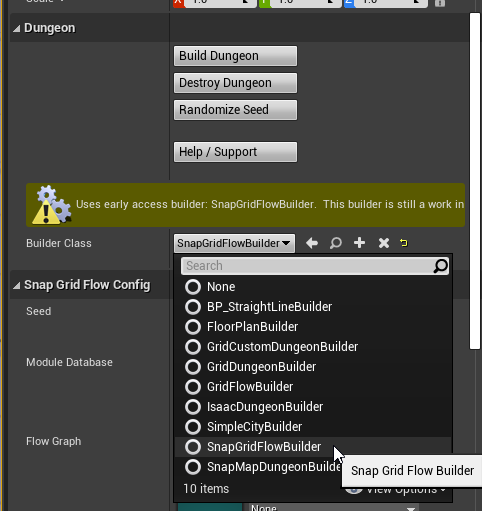This screenshot has height=511, width=482.
Task: Click the scale lock icon at top
Action: (x=440, y=3)
